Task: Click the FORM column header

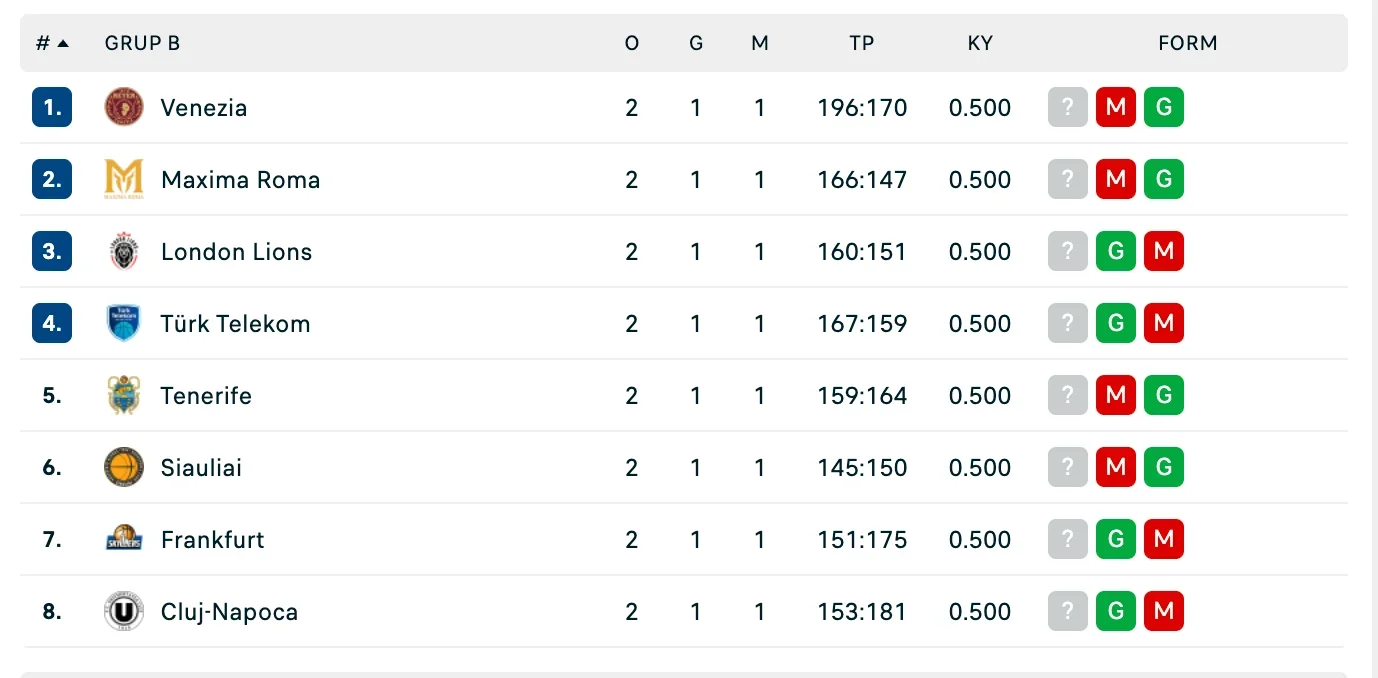Action: pyautogui.click(x=1188, y=43)
